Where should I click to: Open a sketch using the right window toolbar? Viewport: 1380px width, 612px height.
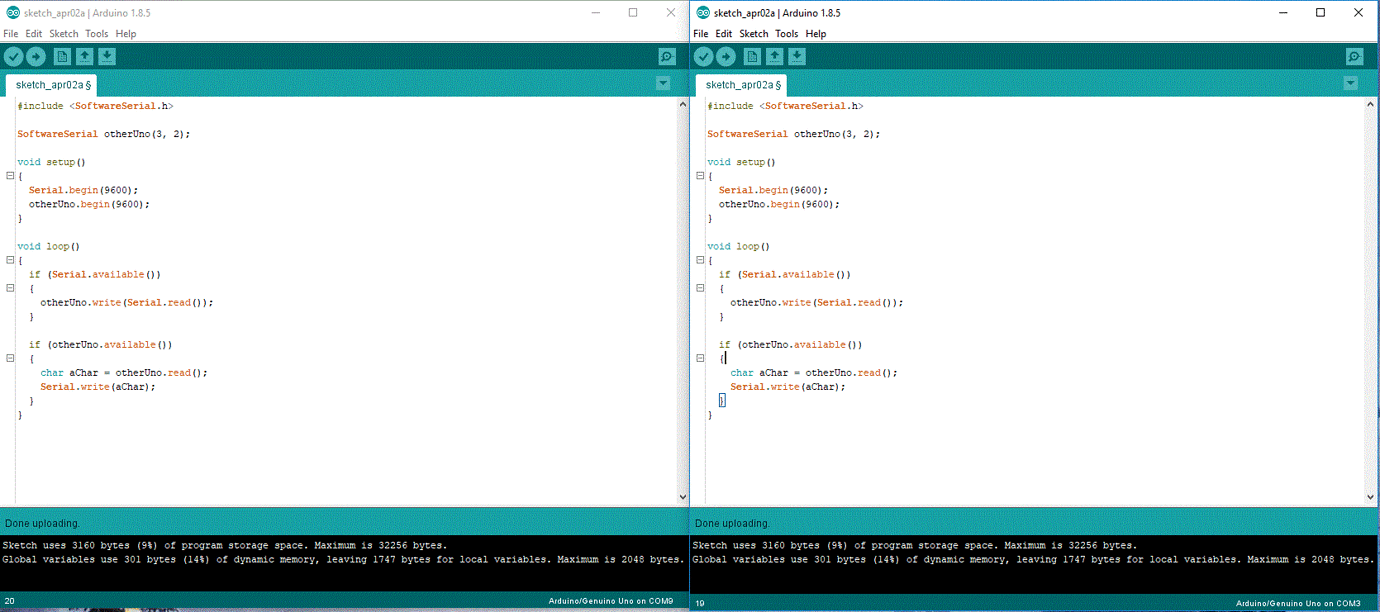(x=772, y=56)
